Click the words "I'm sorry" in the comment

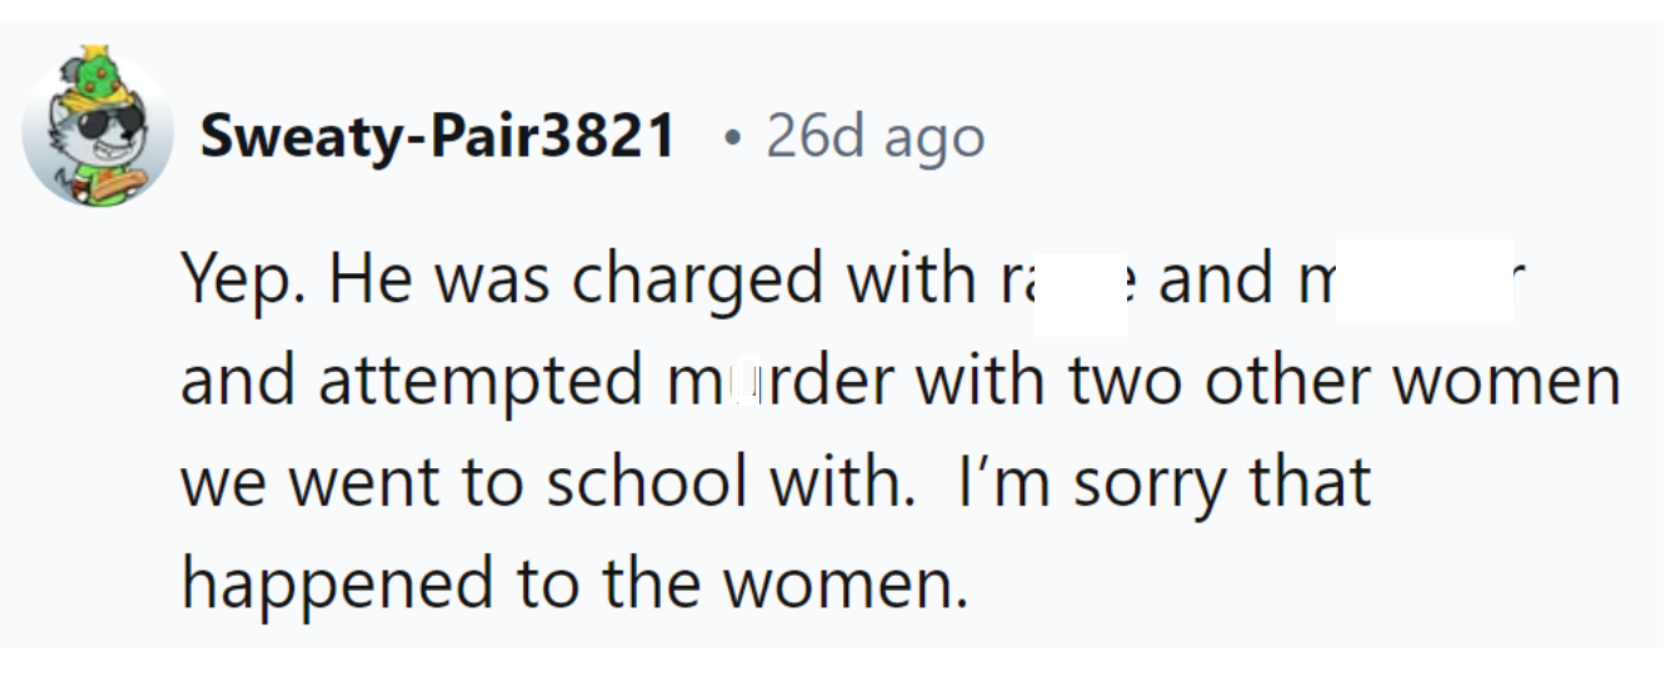1092,482
